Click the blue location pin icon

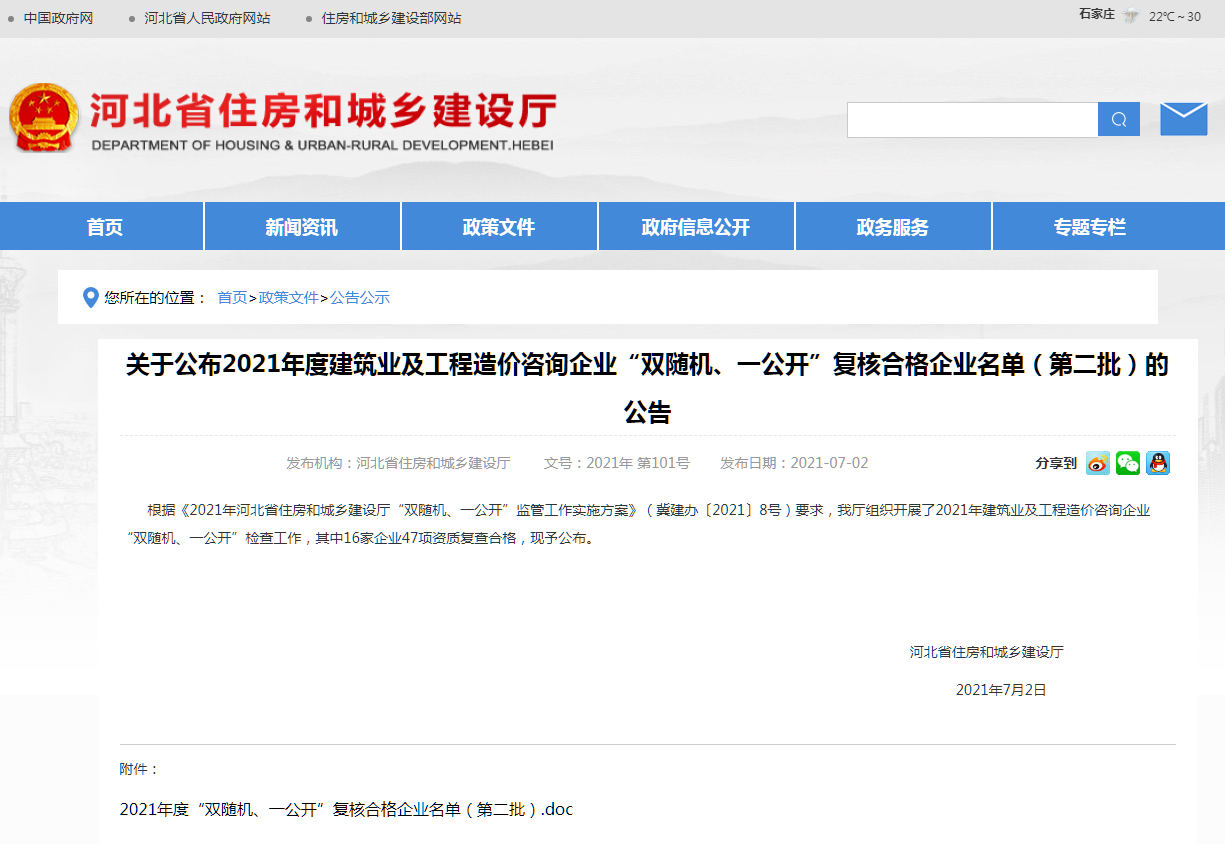(91, 297)
